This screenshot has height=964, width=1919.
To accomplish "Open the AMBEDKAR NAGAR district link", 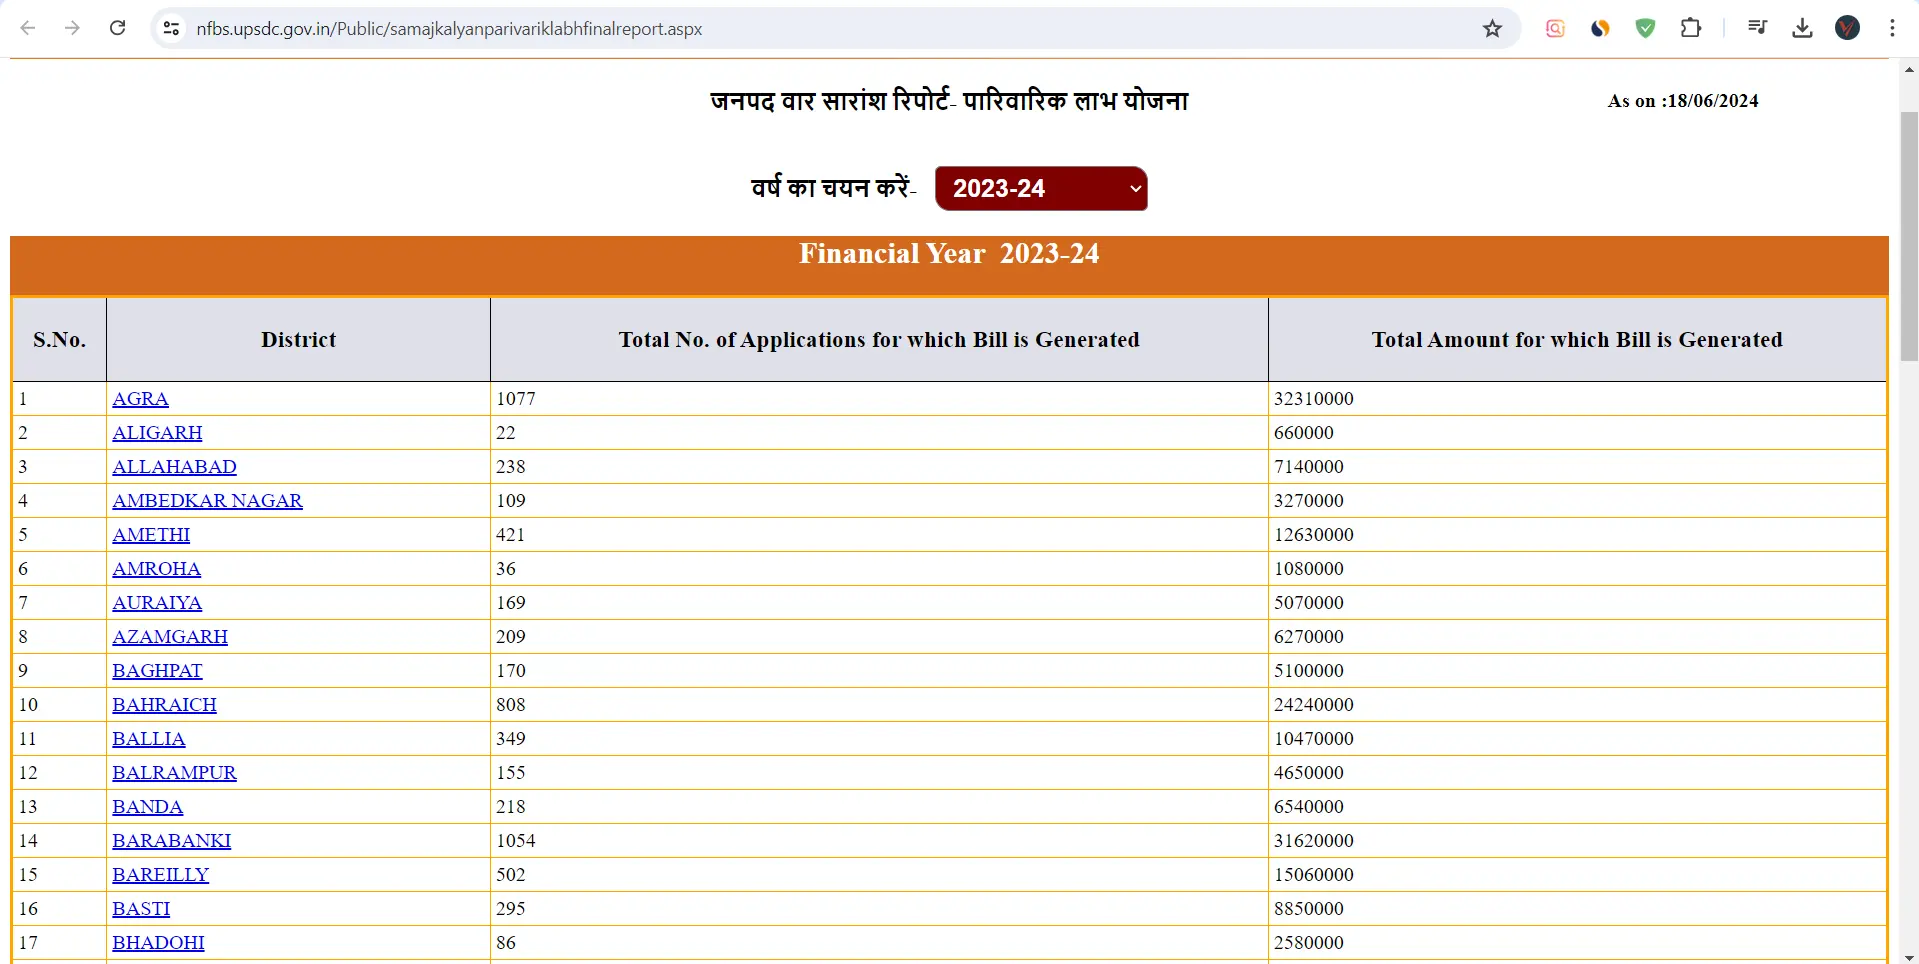I will pos(207,500).
